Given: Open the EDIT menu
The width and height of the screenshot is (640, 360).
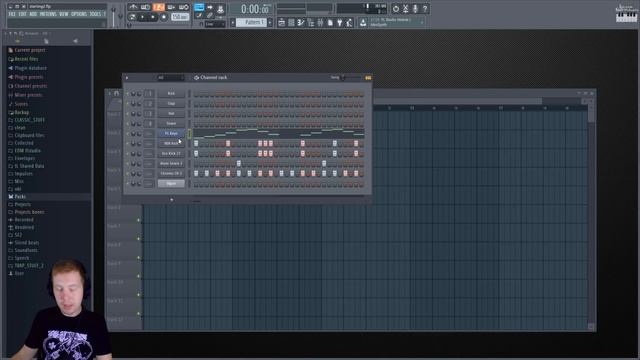Looking at the screenshot, I should 22,14.
